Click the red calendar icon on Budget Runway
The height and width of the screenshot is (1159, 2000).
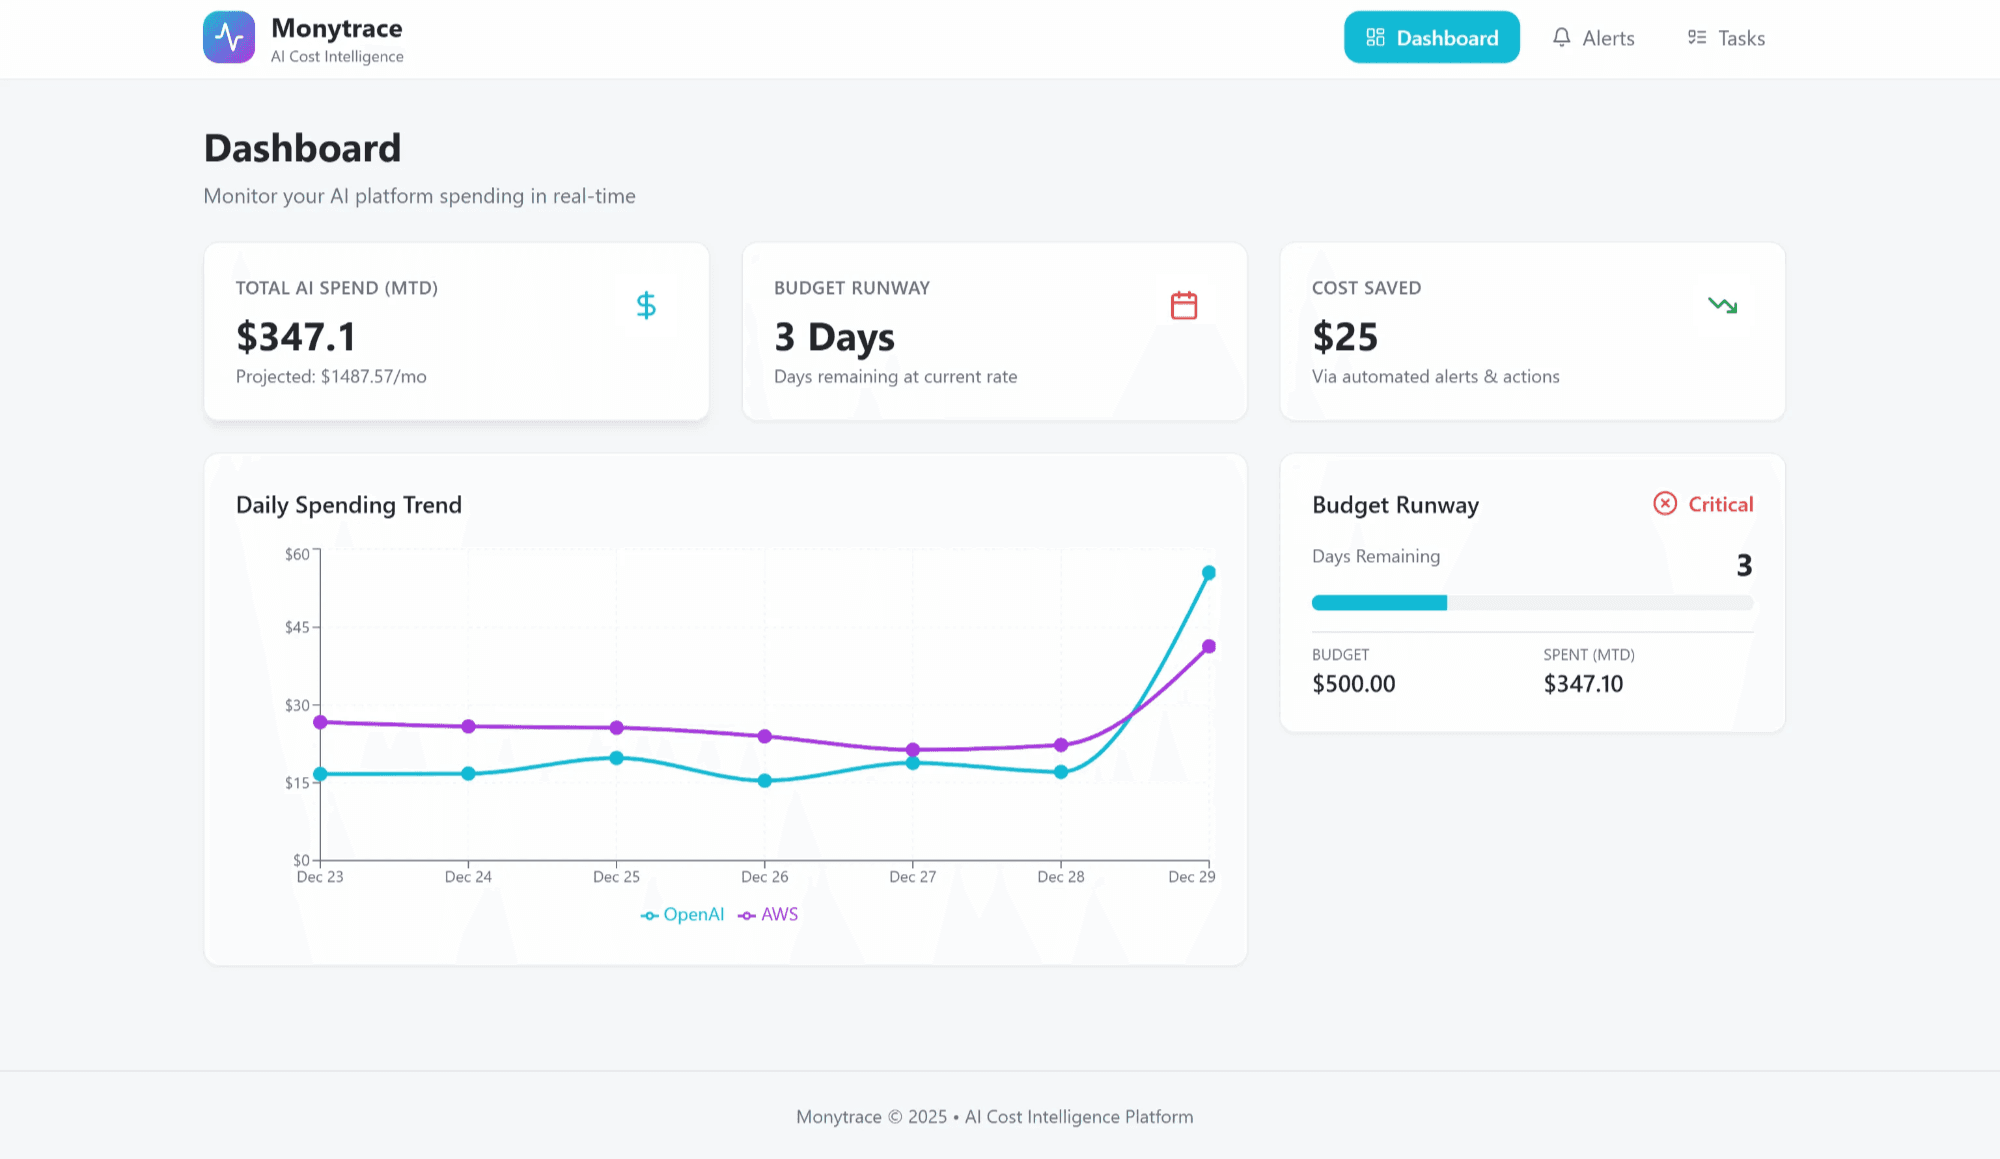pyautogui.click(x=1184, y=305)
